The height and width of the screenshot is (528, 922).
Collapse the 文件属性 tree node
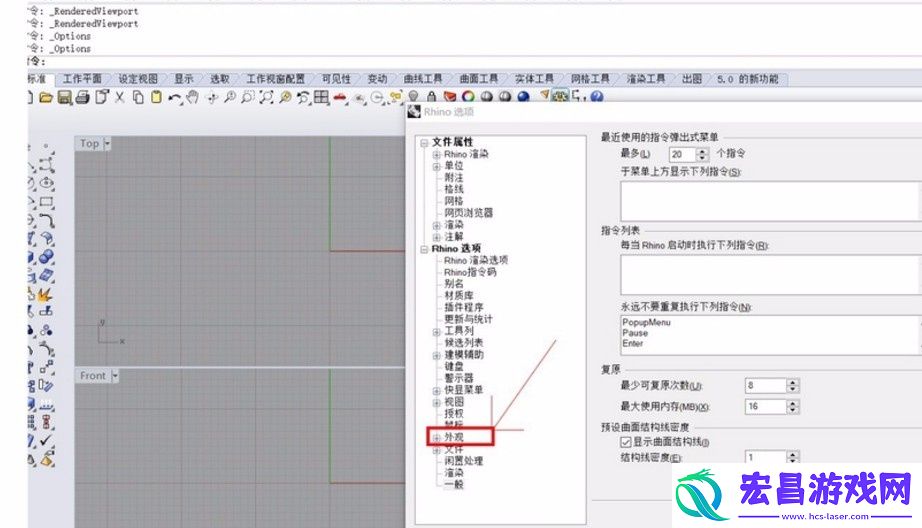coord(424,143)
